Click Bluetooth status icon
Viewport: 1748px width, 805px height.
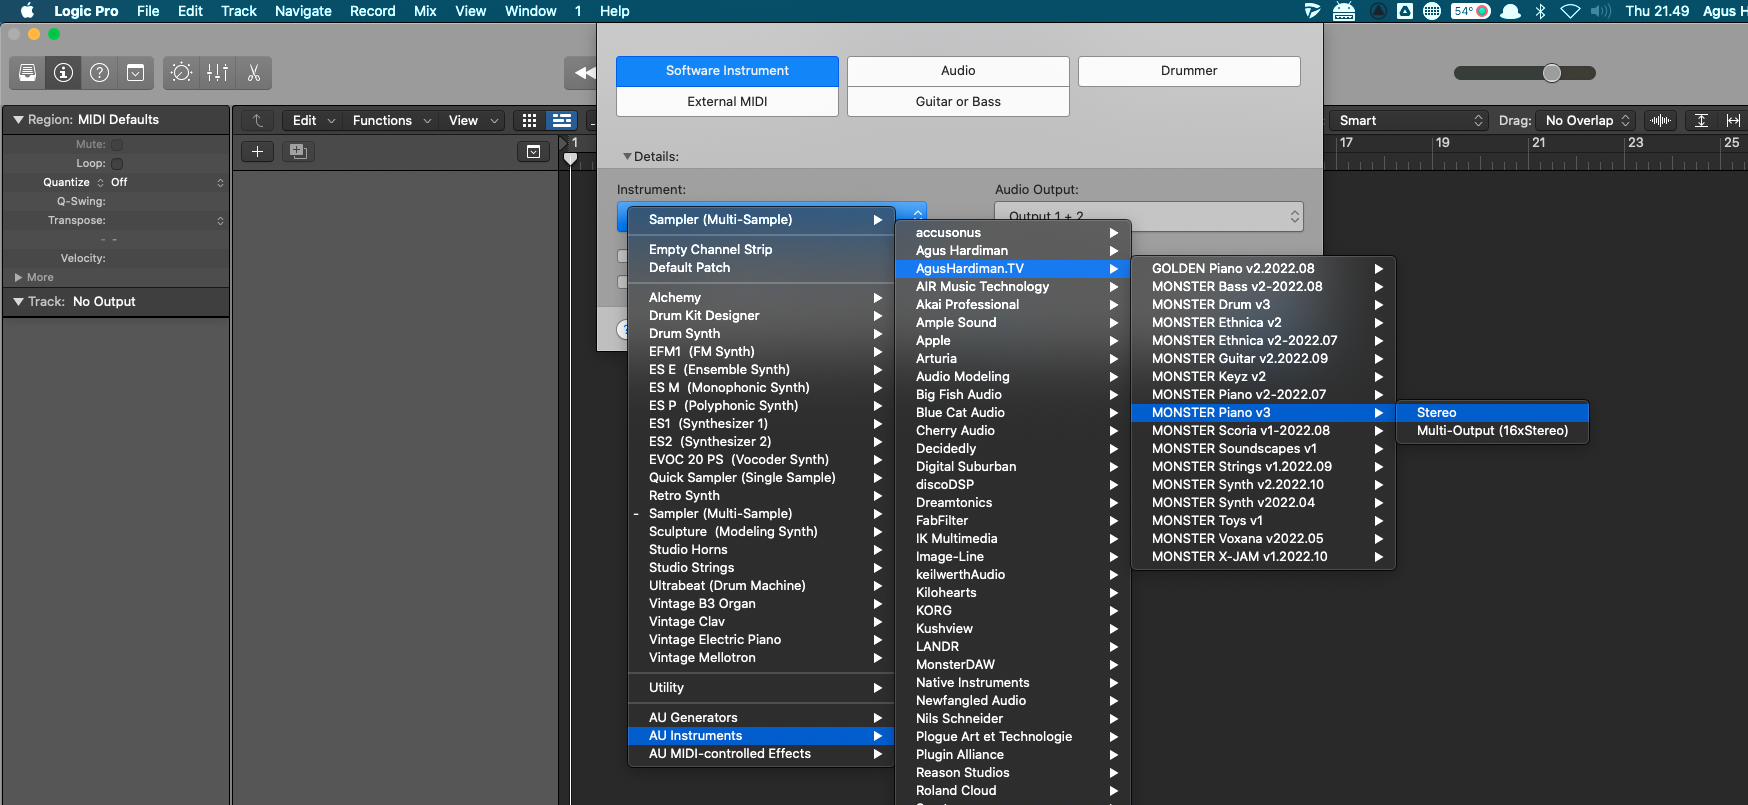pos(1541,11)
